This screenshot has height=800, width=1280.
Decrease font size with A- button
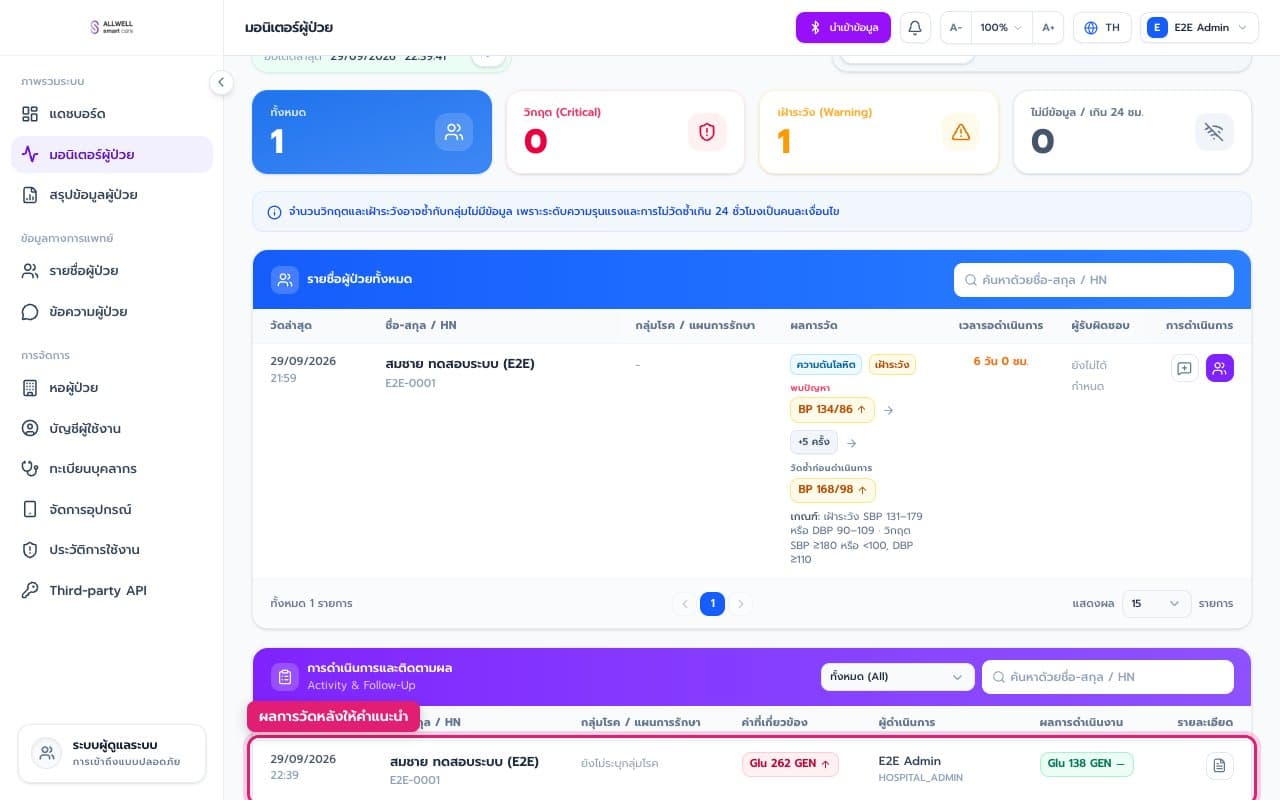tap(956, 28)
